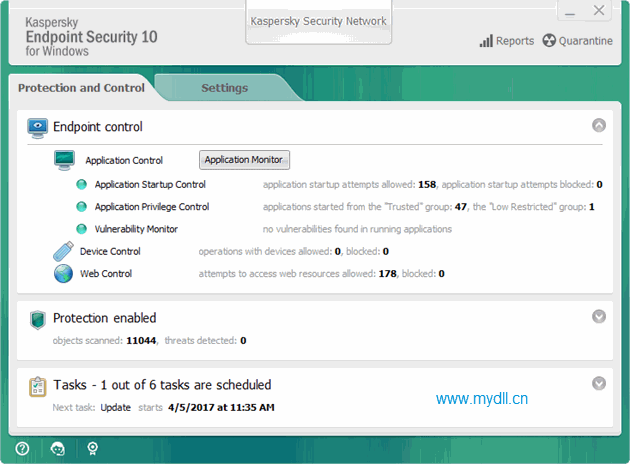Click the Endpoint control monitor eye icon
The height and width of the screenshot is (464, 630).
point(37,128)
